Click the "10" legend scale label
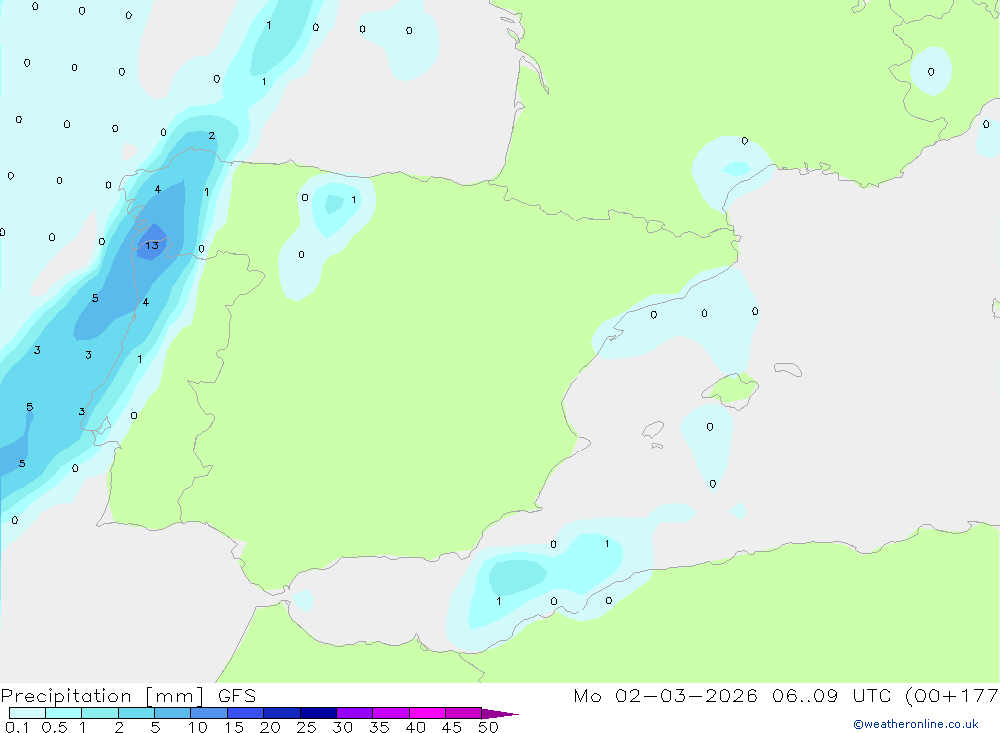This screenshot has width=1000, height=733. [198, 727]
